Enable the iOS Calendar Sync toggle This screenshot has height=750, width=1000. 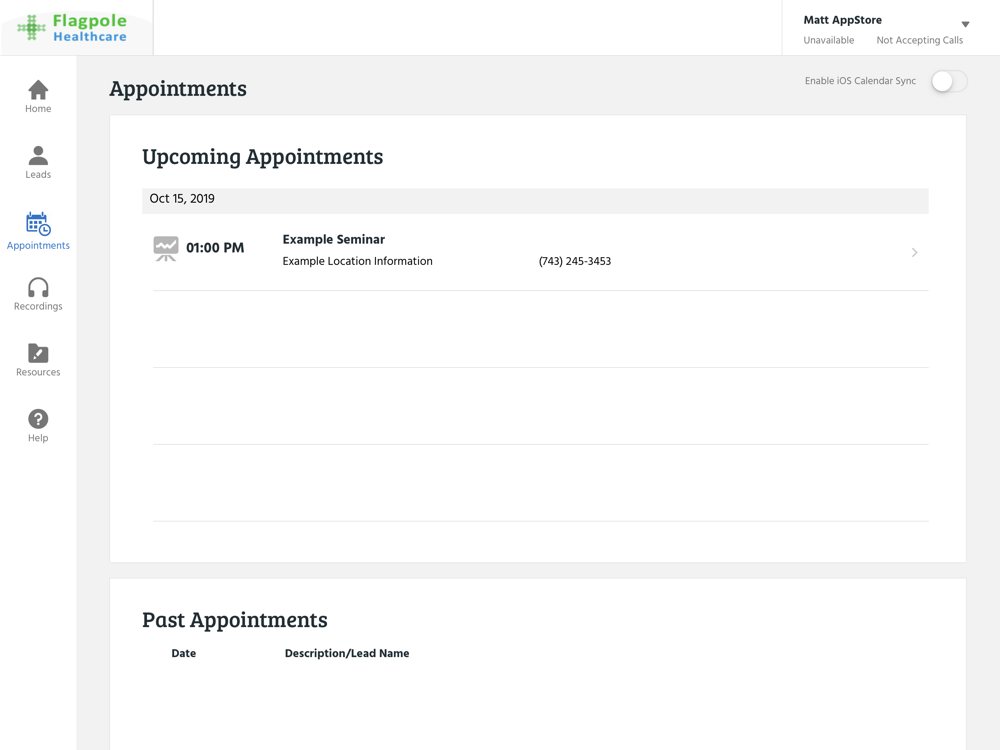(949, 81)
